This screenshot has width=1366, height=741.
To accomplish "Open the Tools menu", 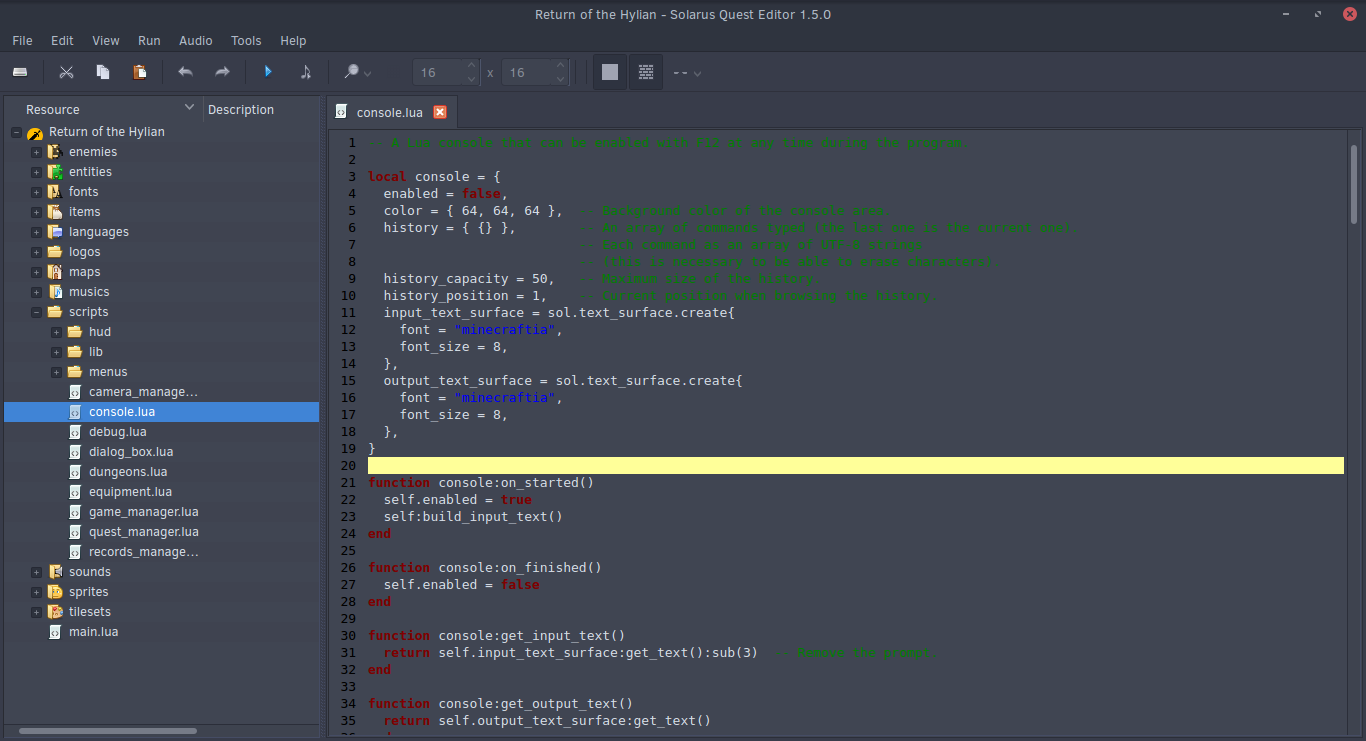I will tap(246, 41).
